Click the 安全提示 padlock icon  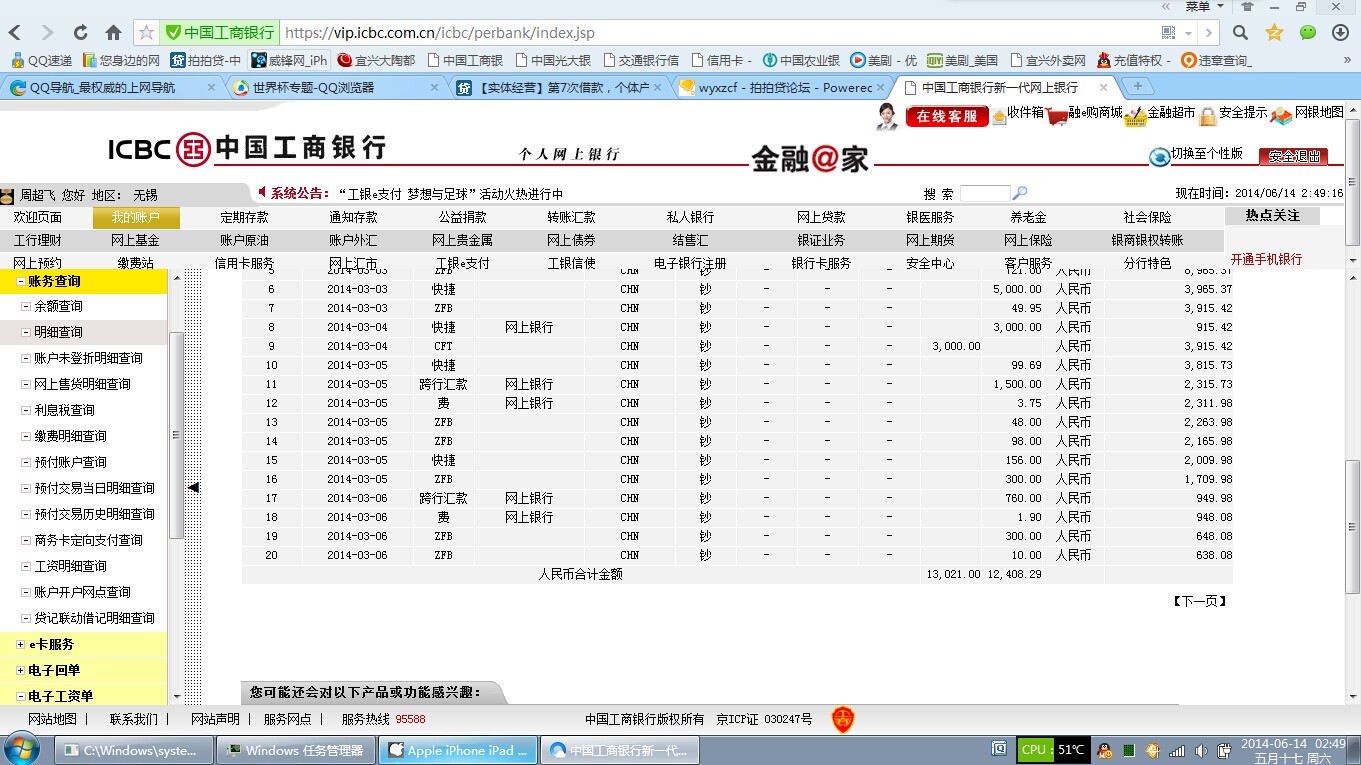click(1208, 116)
